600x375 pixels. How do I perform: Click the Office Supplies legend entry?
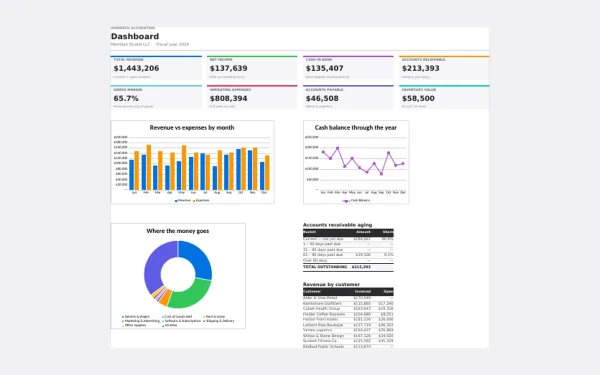[134, 325]
